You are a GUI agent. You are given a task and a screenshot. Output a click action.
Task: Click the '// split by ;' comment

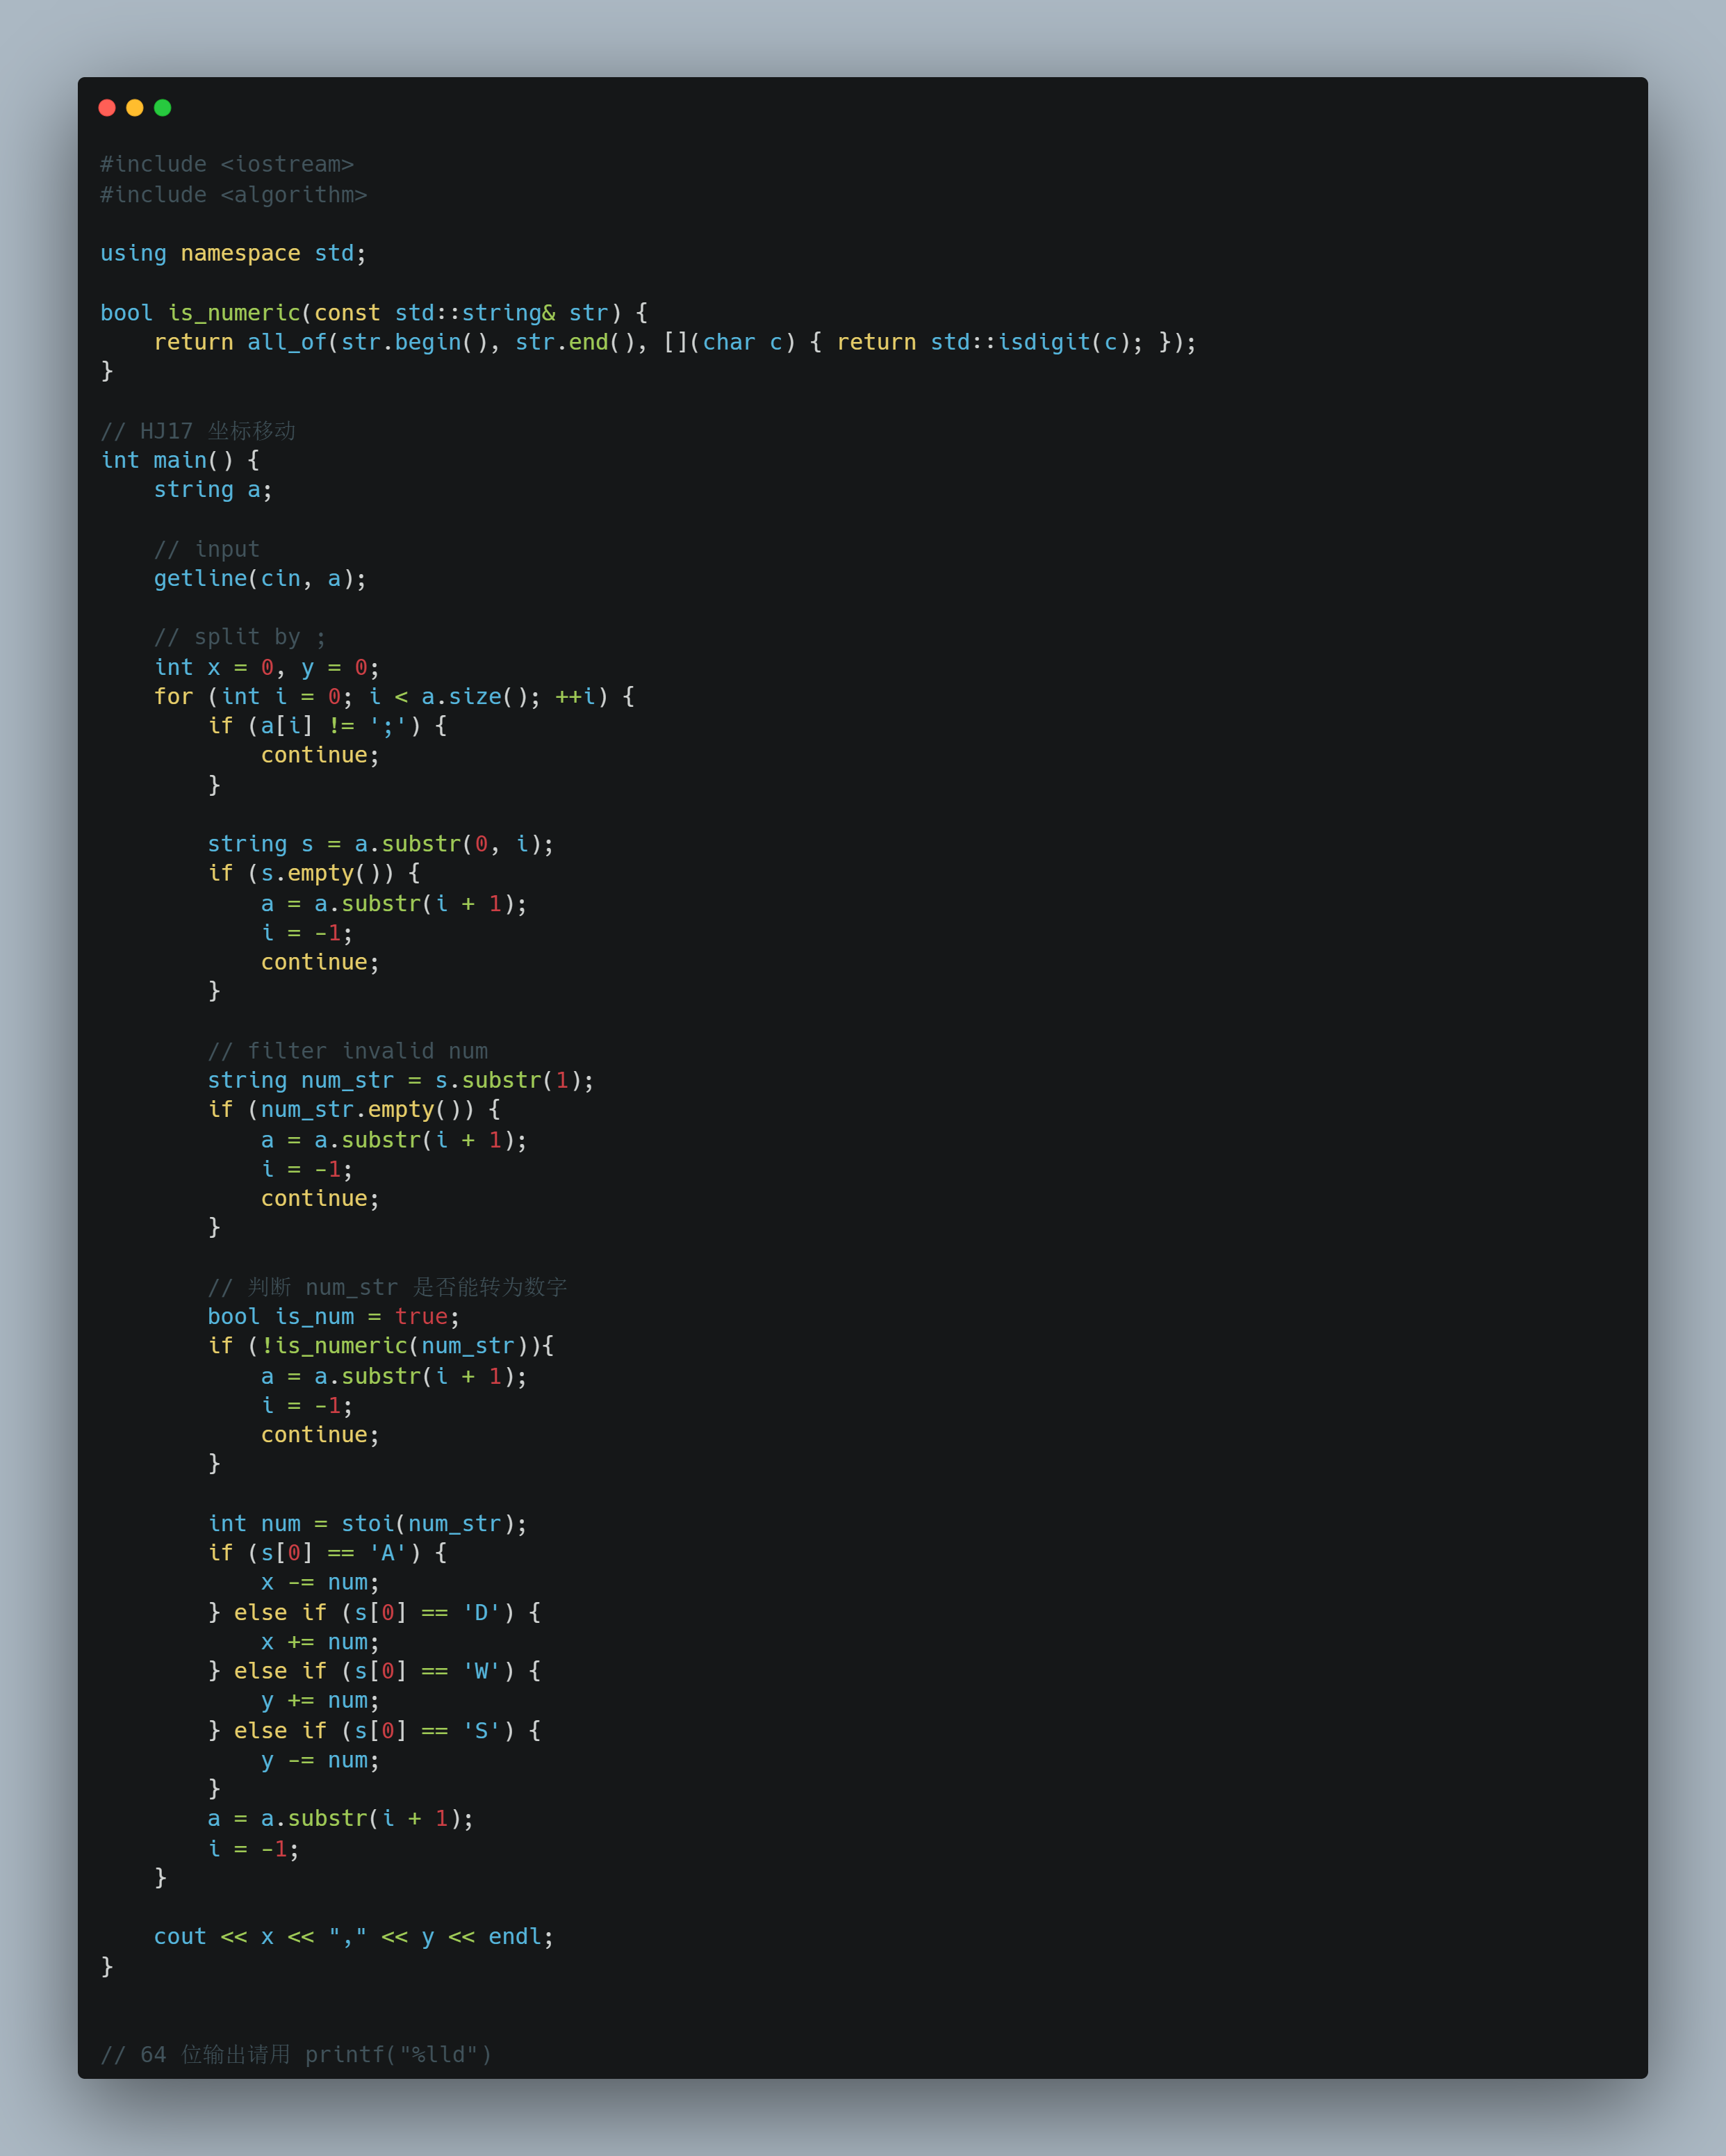point(239,638)
